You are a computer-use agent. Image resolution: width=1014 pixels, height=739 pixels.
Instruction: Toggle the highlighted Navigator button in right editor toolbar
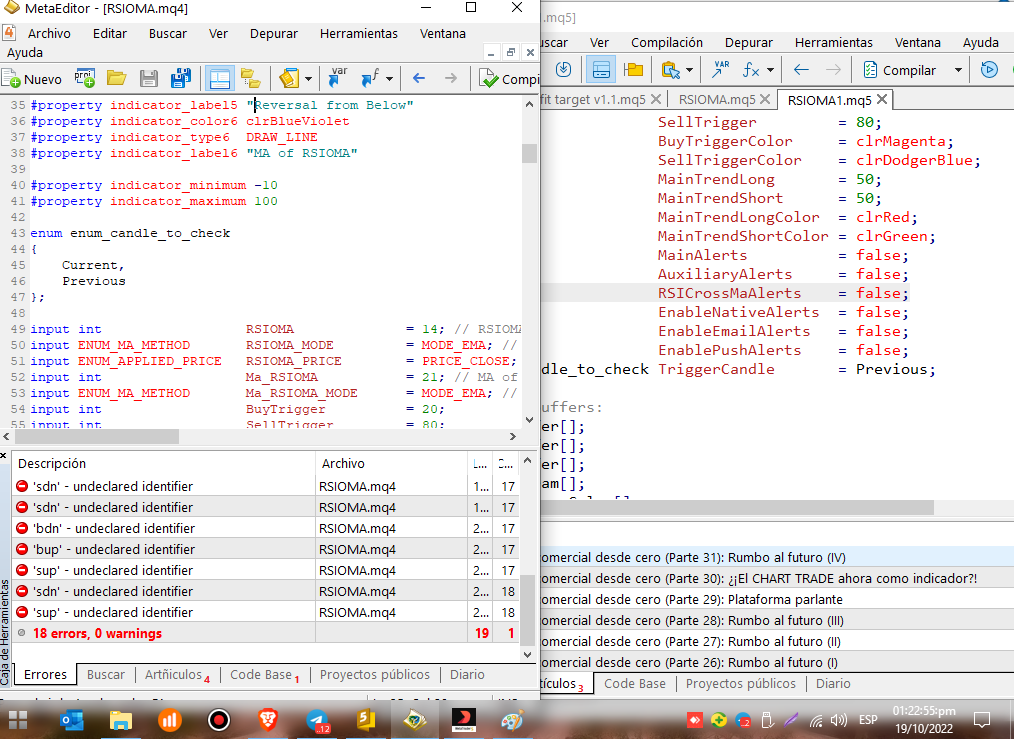point(601,70)
